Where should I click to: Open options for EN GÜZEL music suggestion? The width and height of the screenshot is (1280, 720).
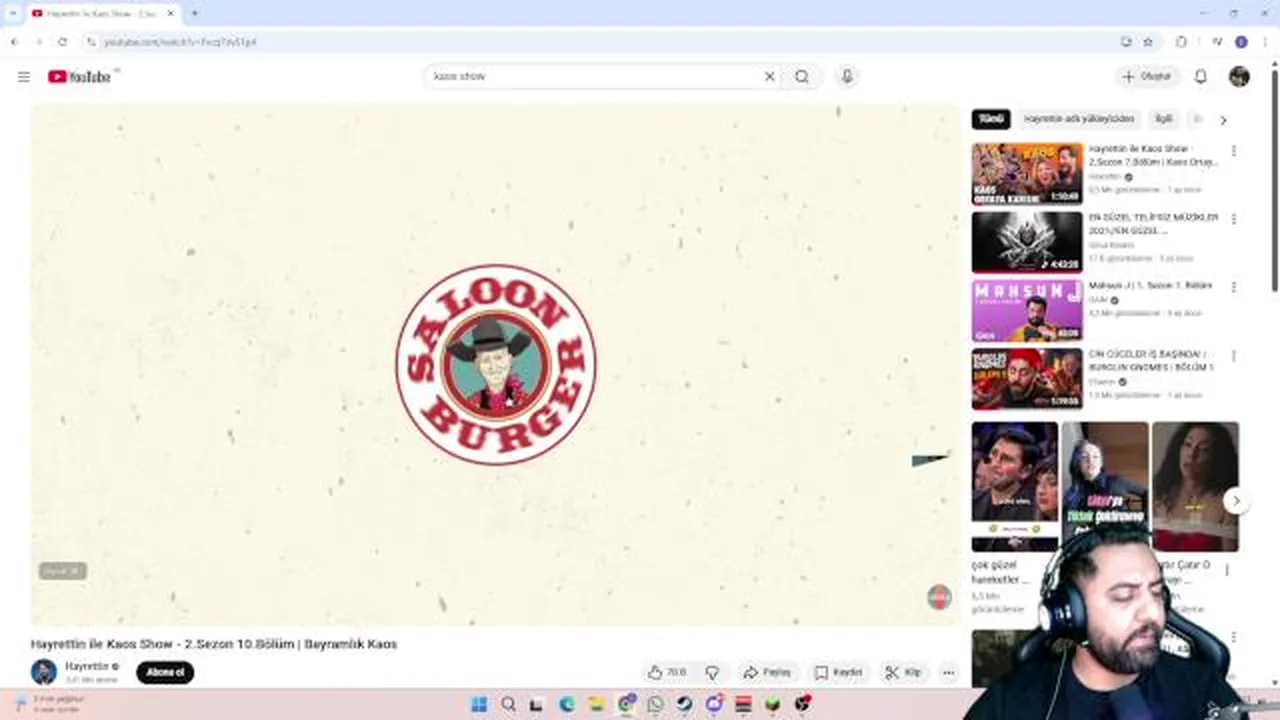click(x=1234, y=219)
